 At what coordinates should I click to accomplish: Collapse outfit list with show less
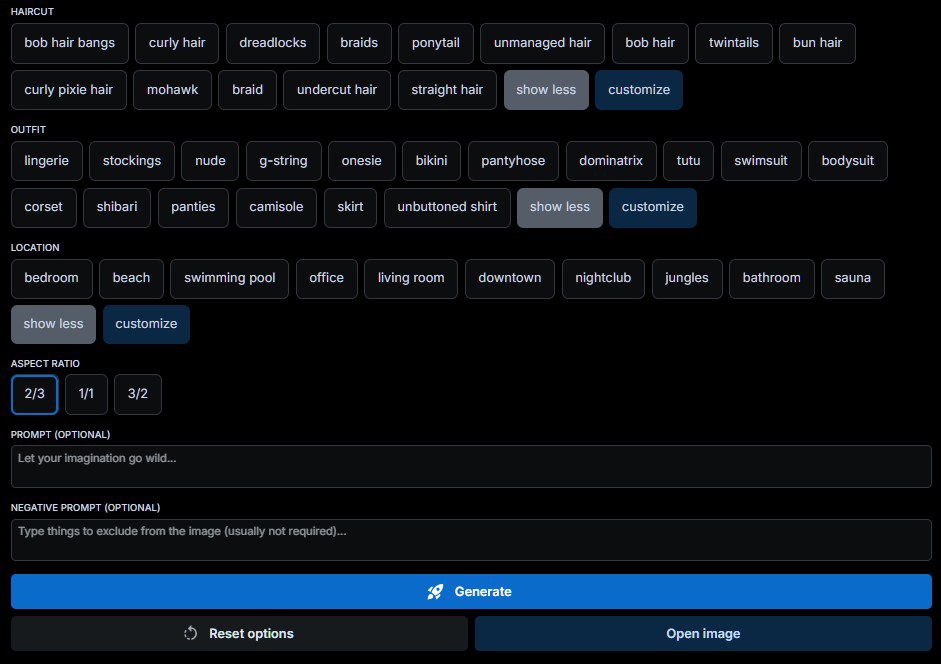[x=559, y=208]
